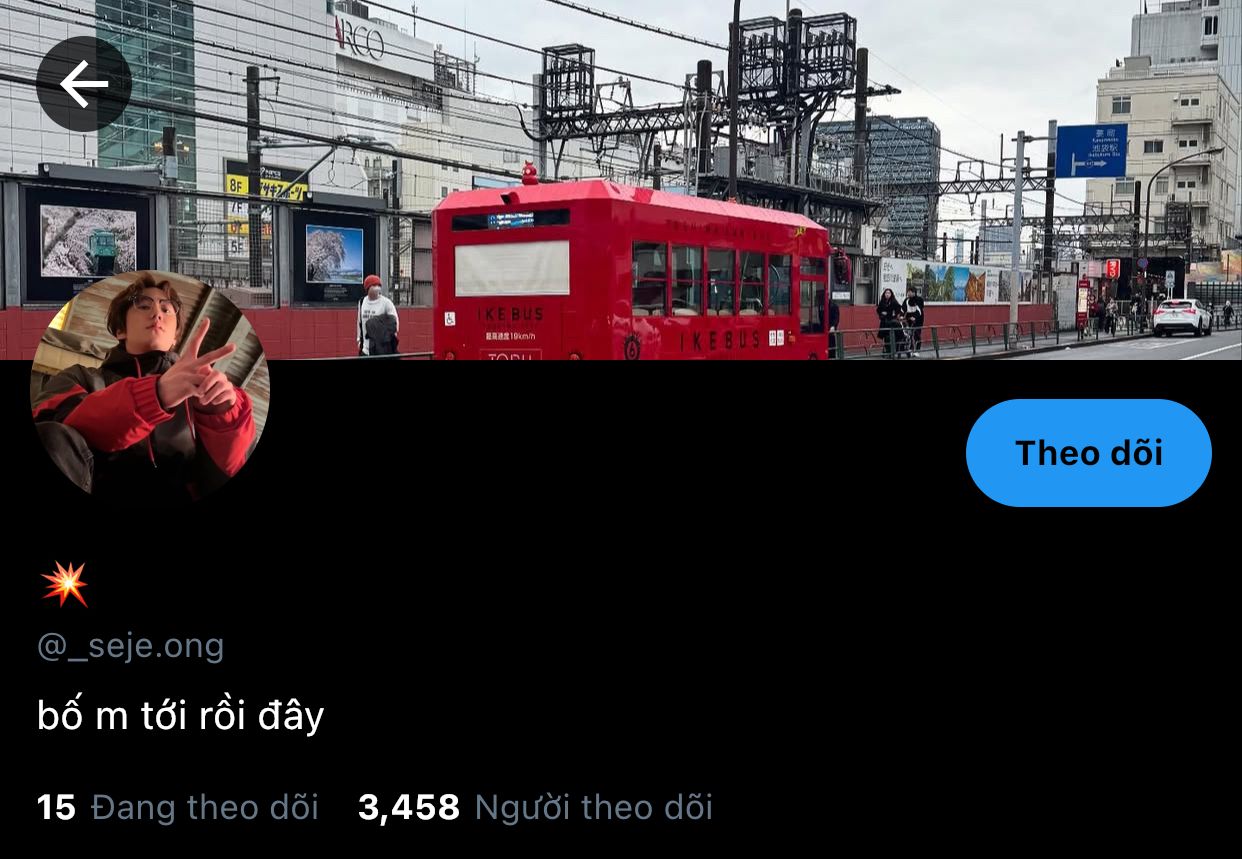1242x859 pixels.
Task: Click the red IKEBUS bus in header photo
Action: (x=632, y=270)
